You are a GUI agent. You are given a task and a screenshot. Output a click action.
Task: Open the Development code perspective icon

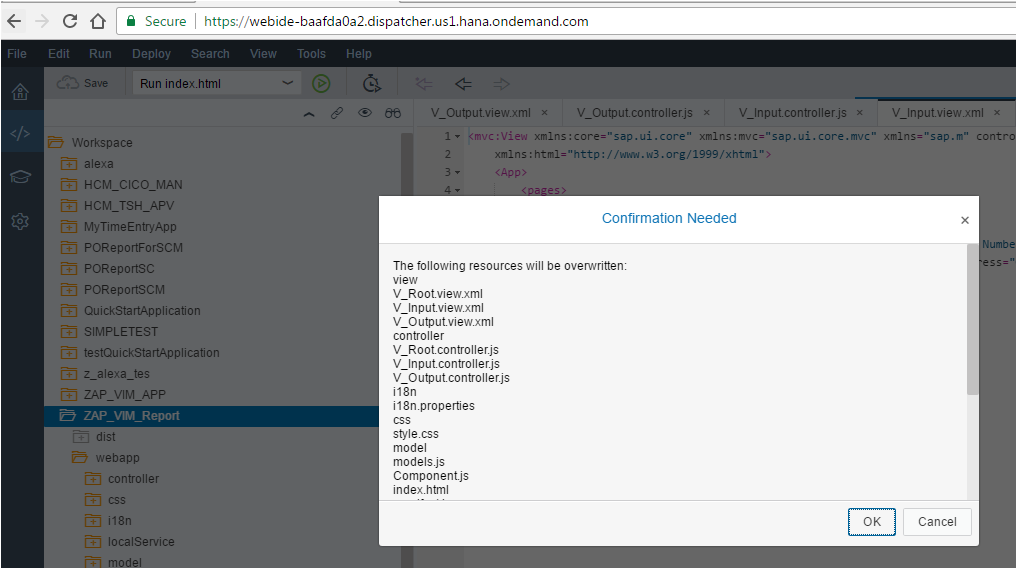click(21, 134)
